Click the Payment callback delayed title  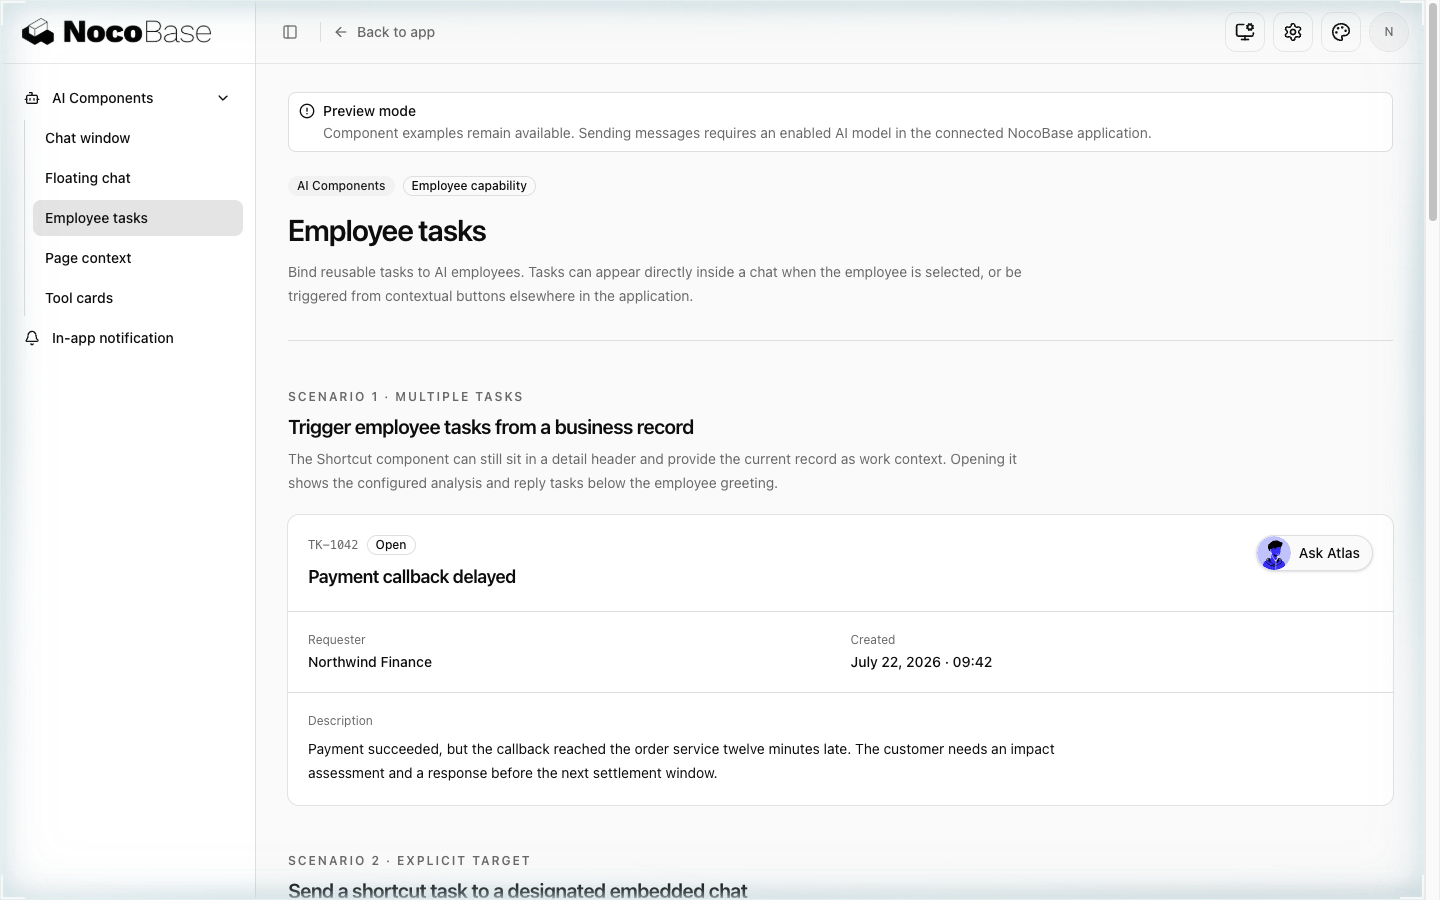412,577
